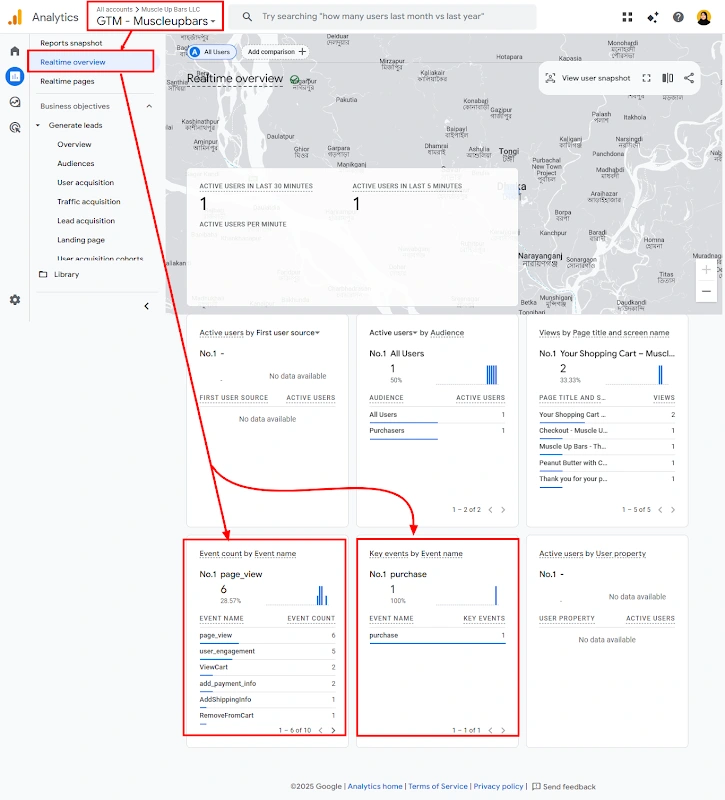Viewport: 725px width, 800px height.
Task: Open the Advertising icon in left rail
Action: click(15, 128)
